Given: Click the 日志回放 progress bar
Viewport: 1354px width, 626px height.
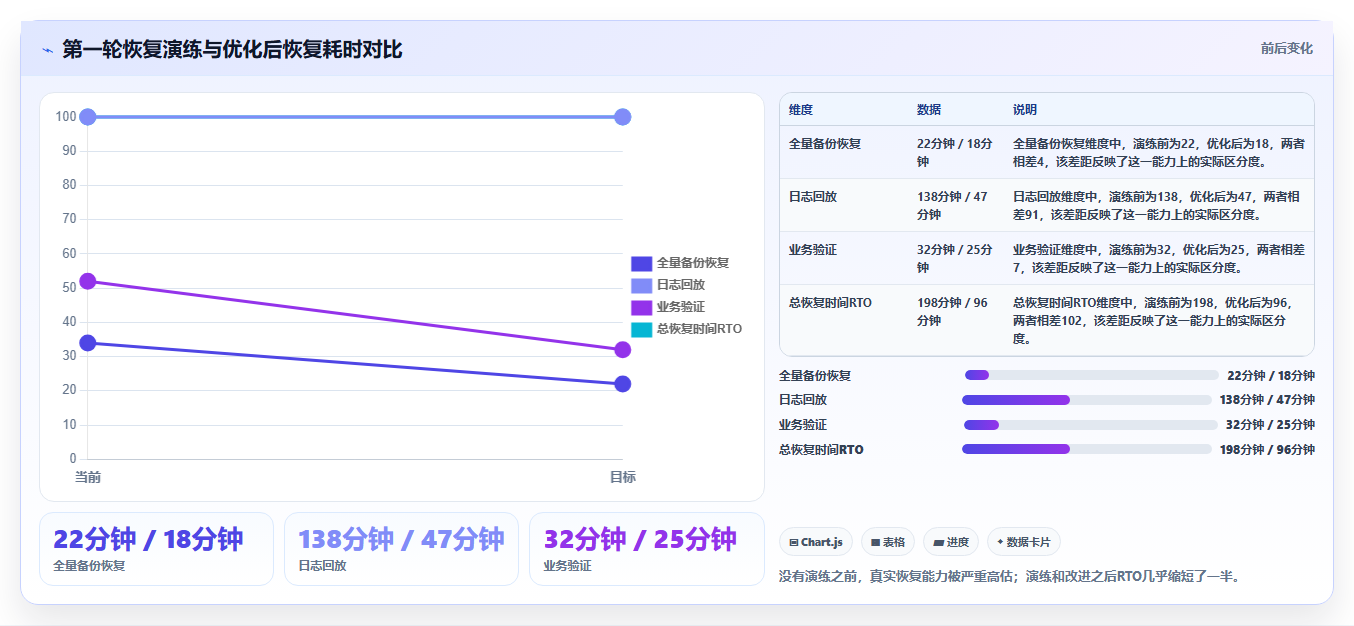Looking at the screenshot, I should tap(1087, 400).
